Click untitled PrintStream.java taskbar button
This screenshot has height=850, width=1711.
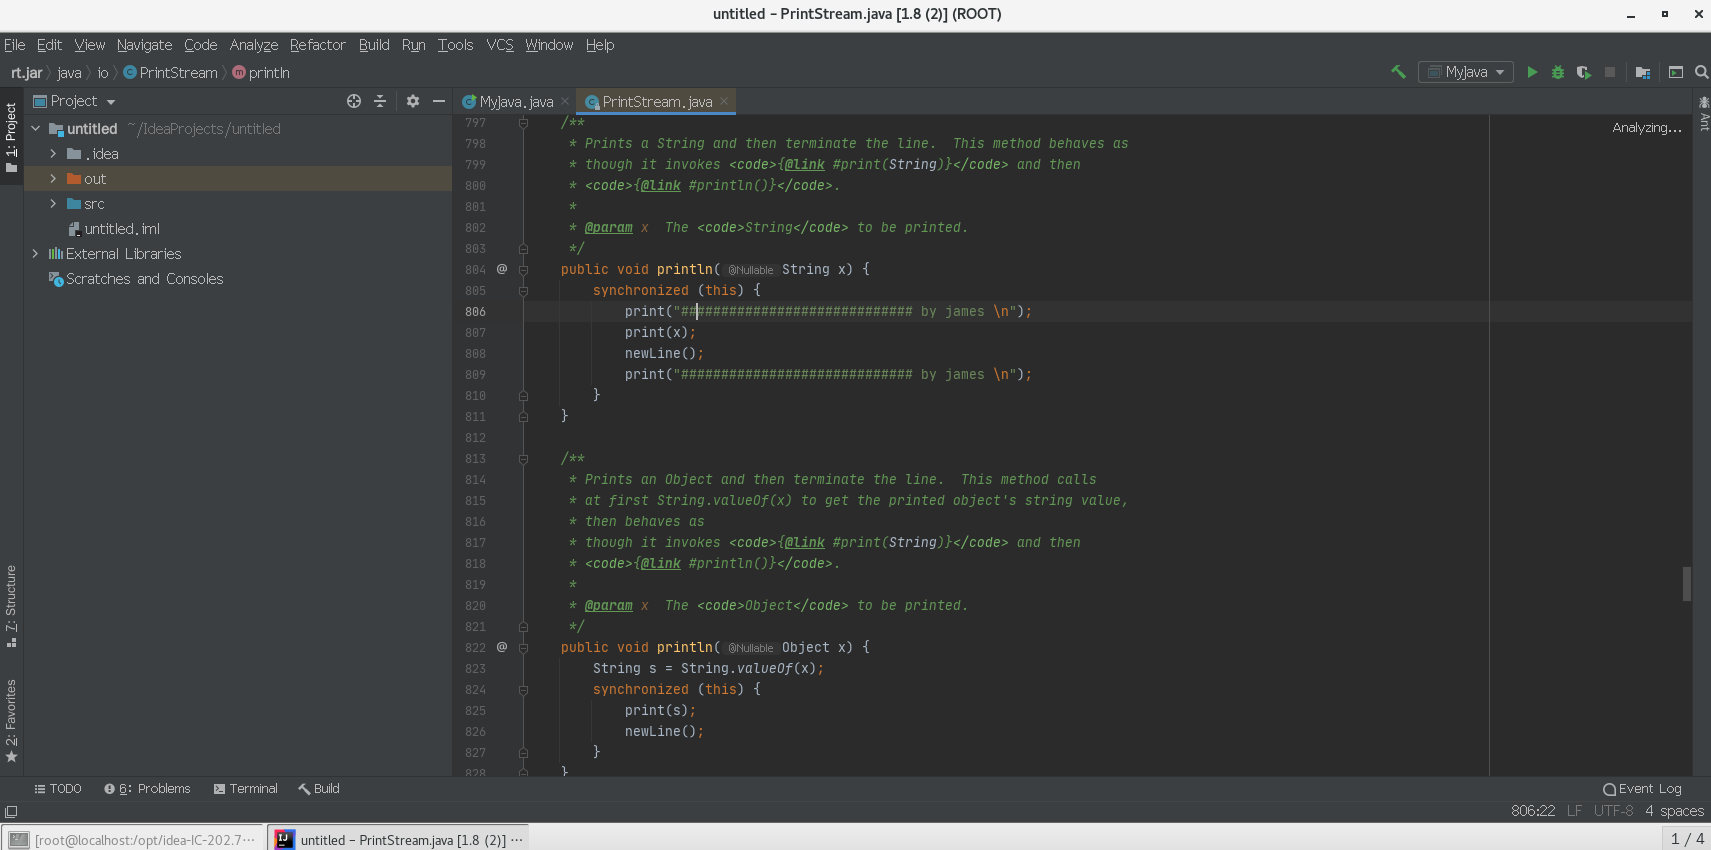coord(398,839)
